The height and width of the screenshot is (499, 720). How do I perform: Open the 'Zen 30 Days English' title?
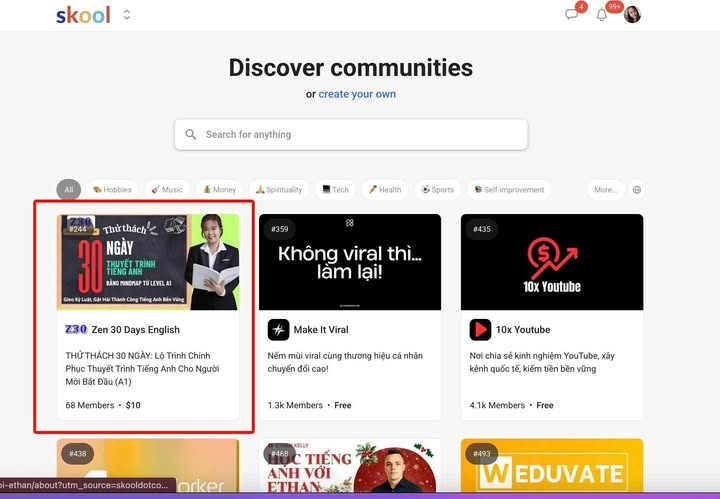(x=135, y=330)
